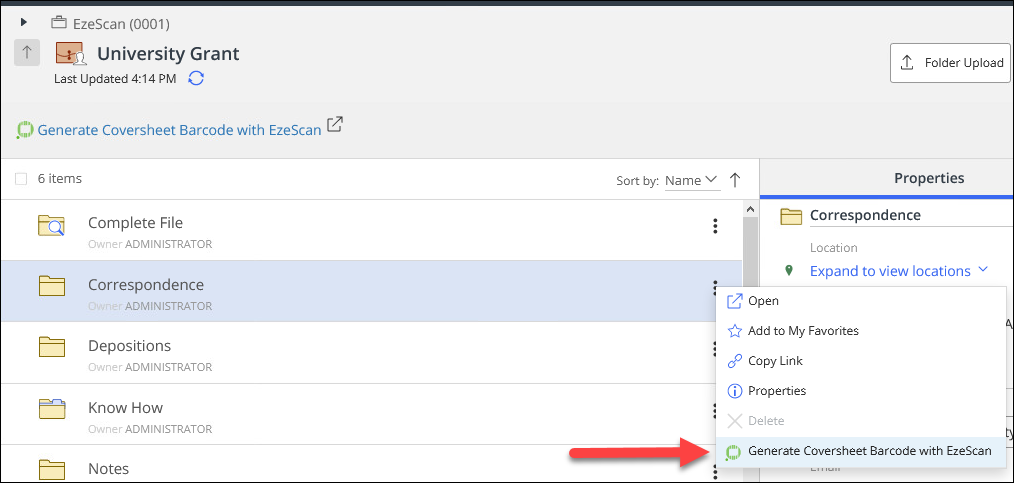Open the three-dot menu for Complete File

pyautogui.click(x=715, y=226)
